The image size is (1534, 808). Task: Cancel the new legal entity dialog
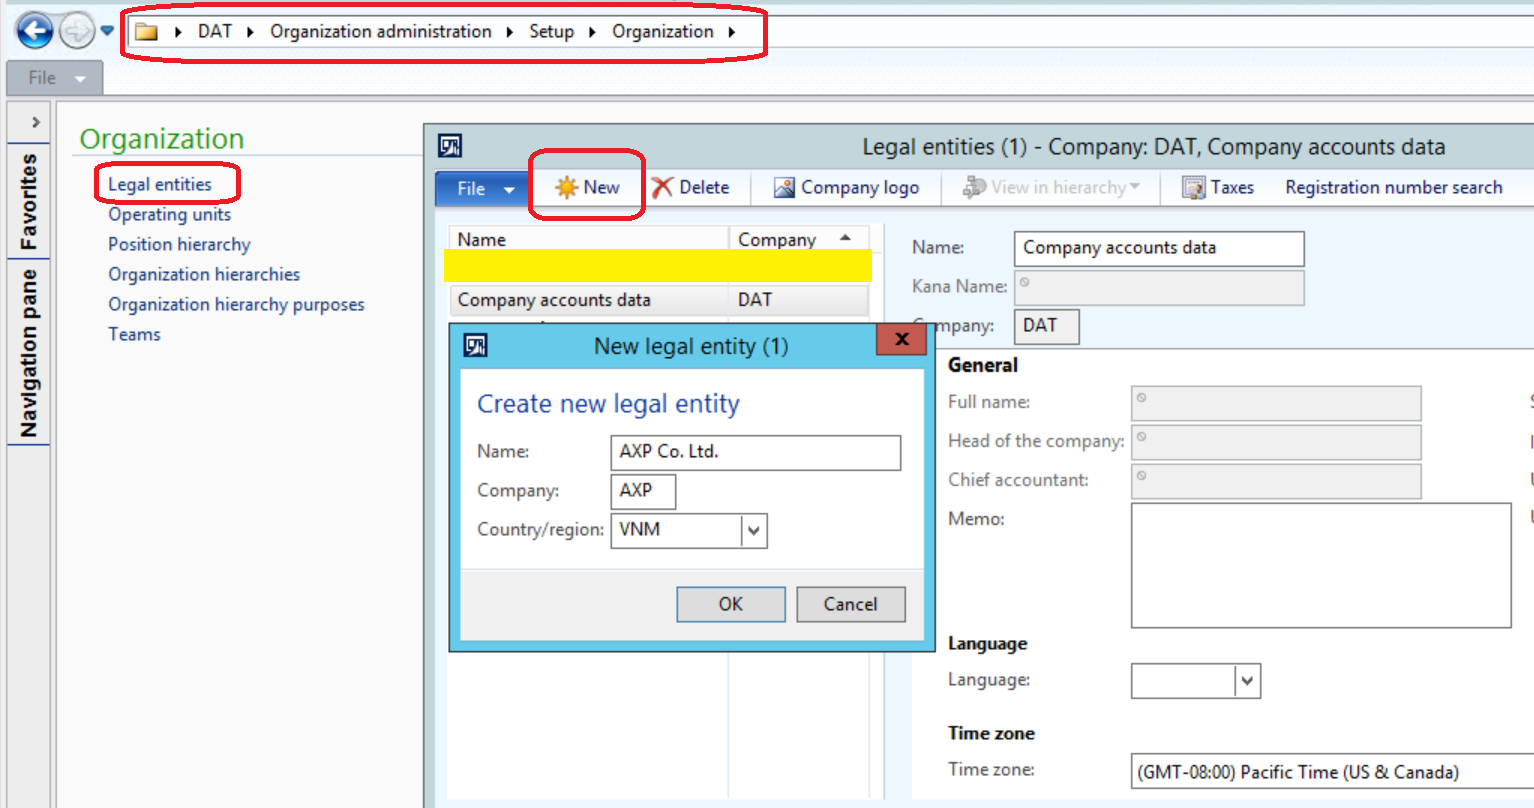(850, 604)
